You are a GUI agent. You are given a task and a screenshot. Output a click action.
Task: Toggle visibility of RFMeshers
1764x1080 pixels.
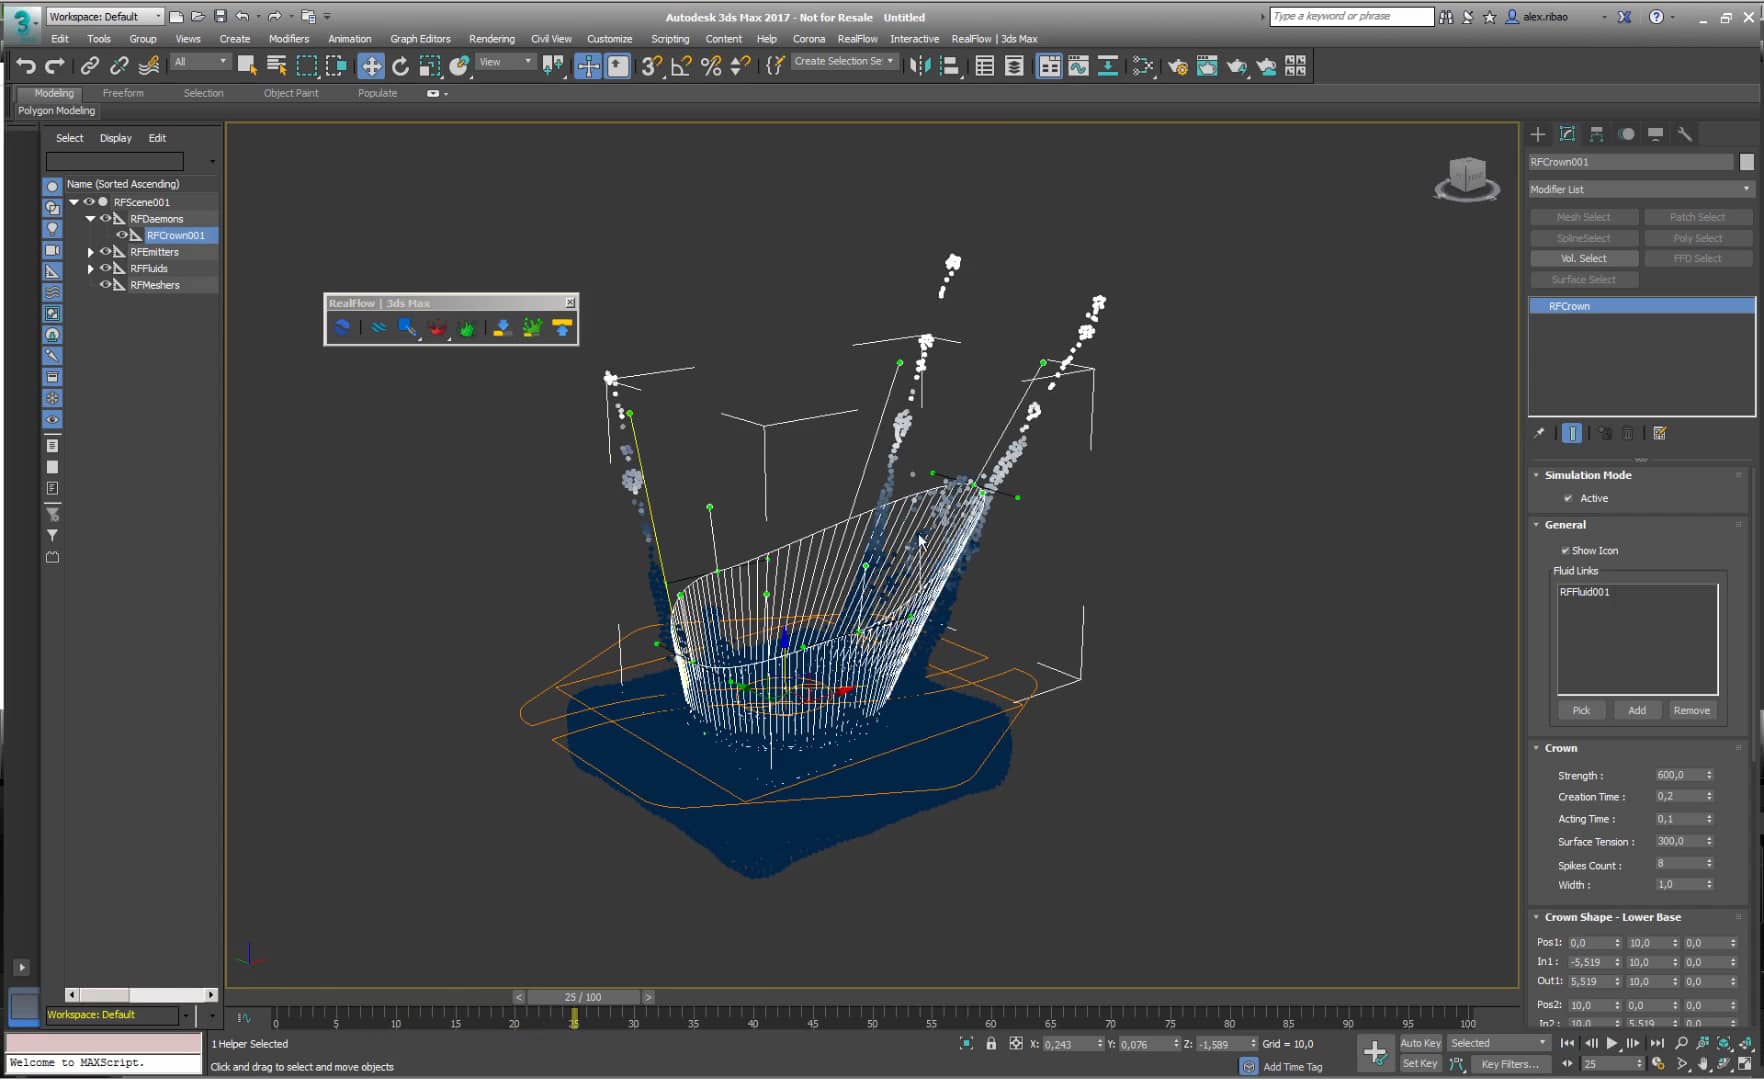[x=105, y=285]
